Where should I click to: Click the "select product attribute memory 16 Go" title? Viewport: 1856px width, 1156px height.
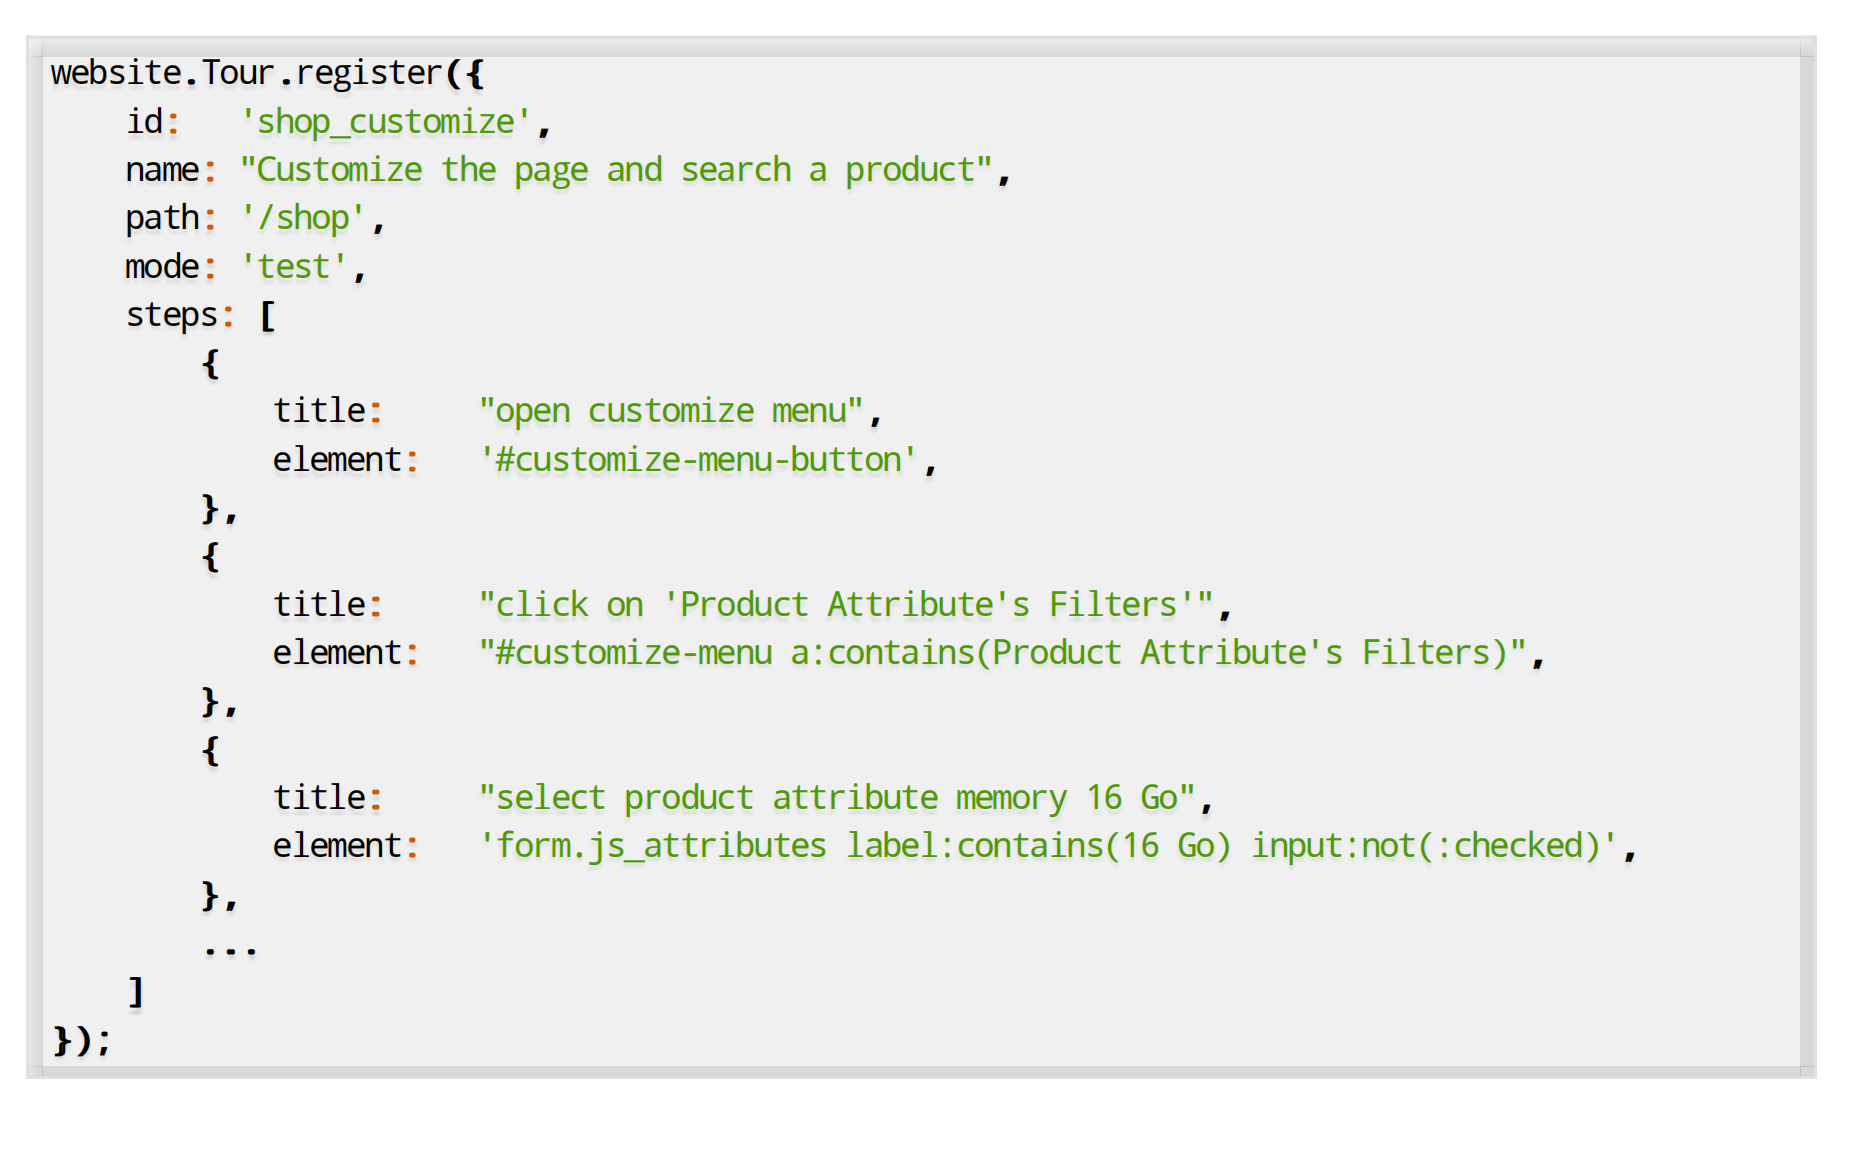(x=836, y=798)
